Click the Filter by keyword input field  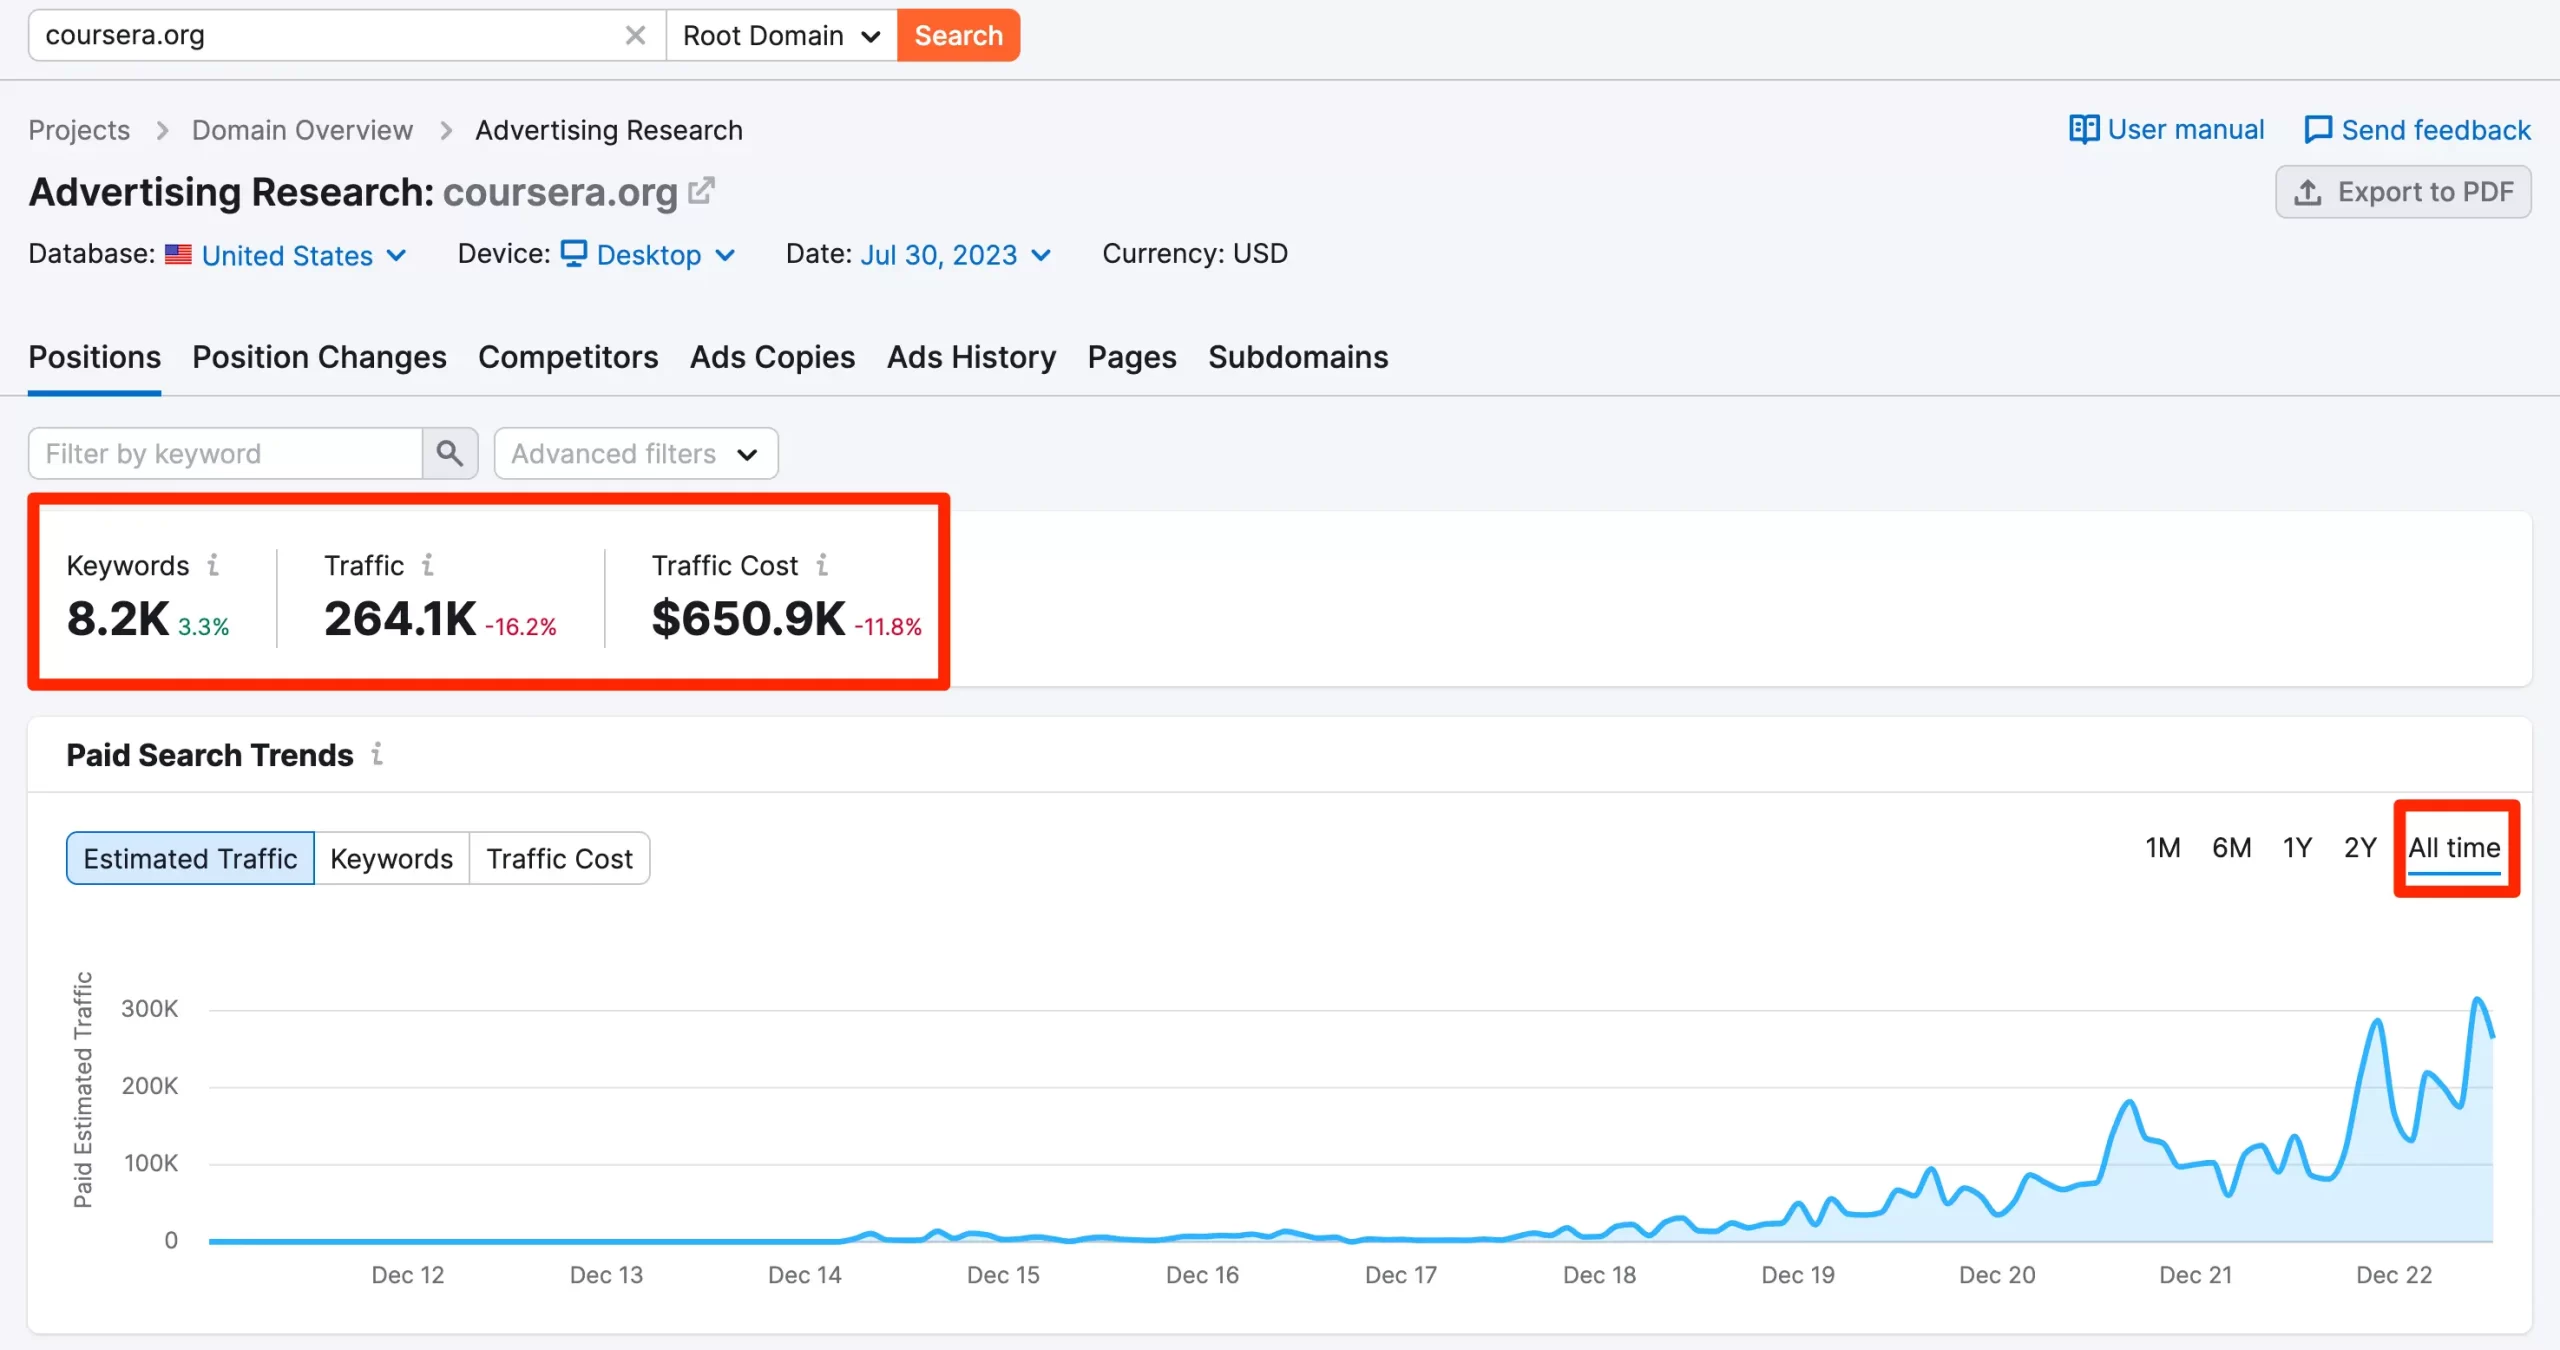pos(225,454)
